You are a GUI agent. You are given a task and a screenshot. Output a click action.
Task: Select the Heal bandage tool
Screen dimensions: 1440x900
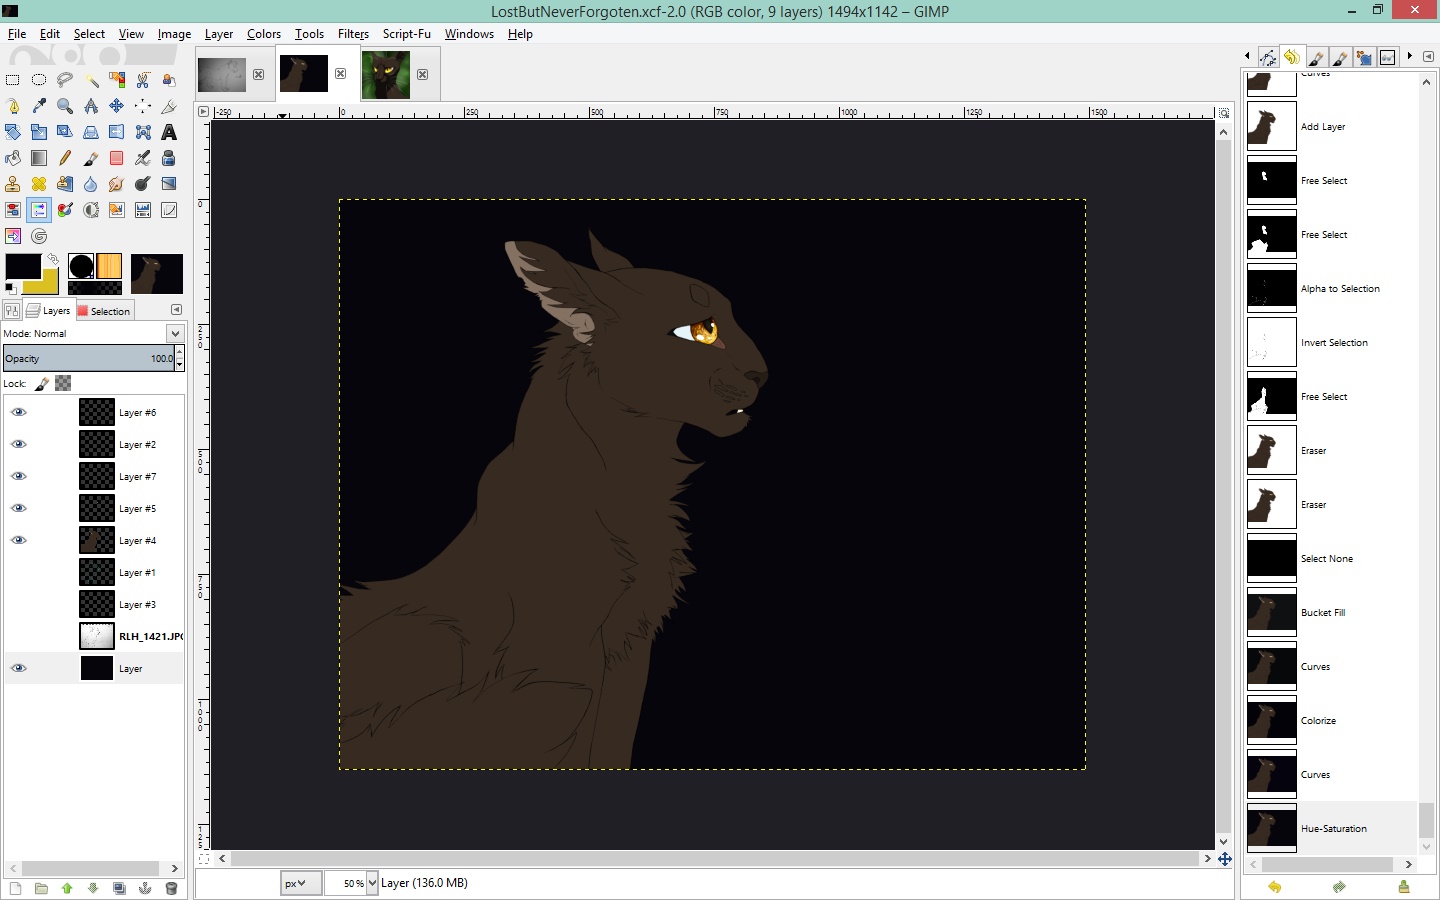pyautogui.click(x=39, y=184)
